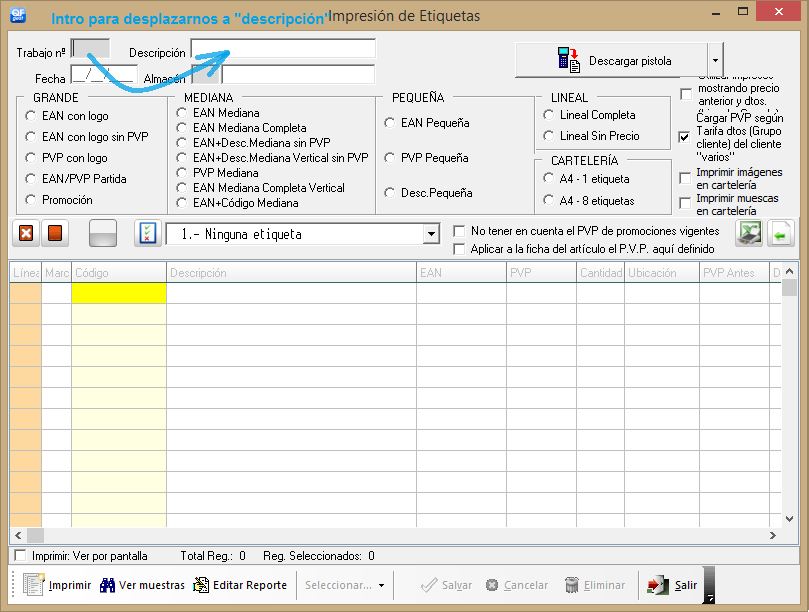The image size is (809, 612).
Task: Select A4 - 1 etiqueta format
Action: coord(548,179)
